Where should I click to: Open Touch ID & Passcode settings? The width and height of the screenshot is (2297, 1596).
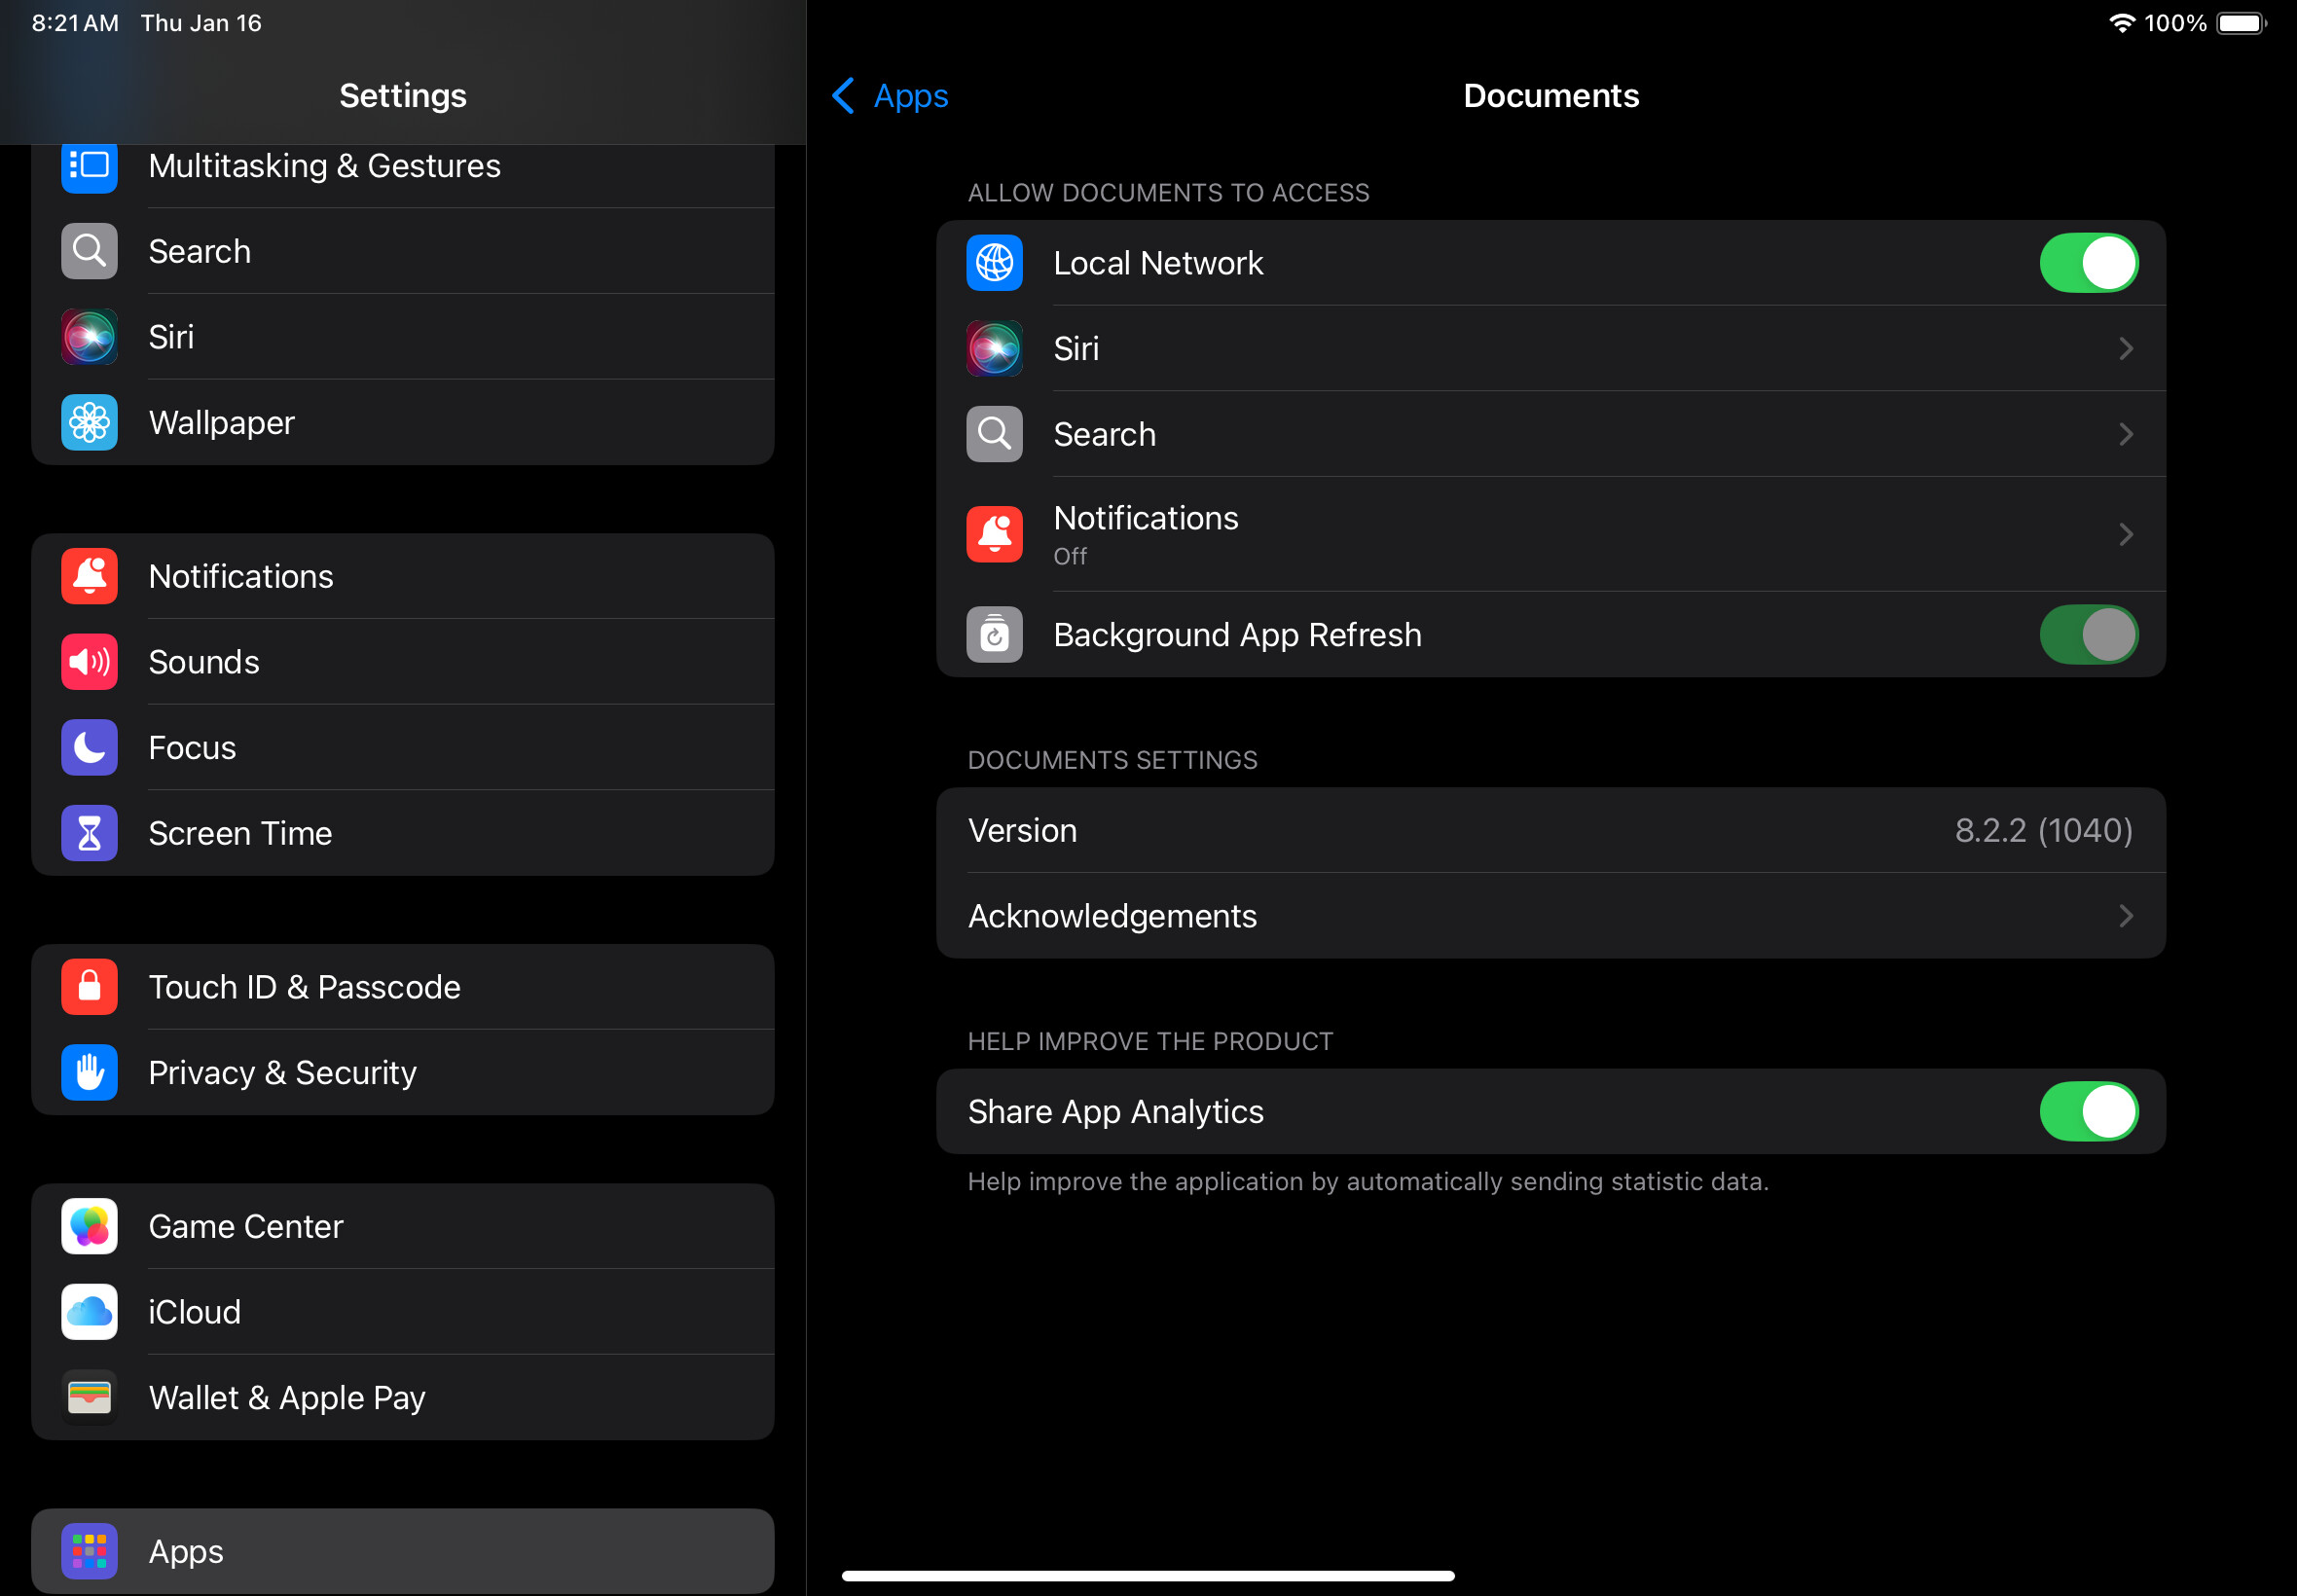tap(402, 987)
